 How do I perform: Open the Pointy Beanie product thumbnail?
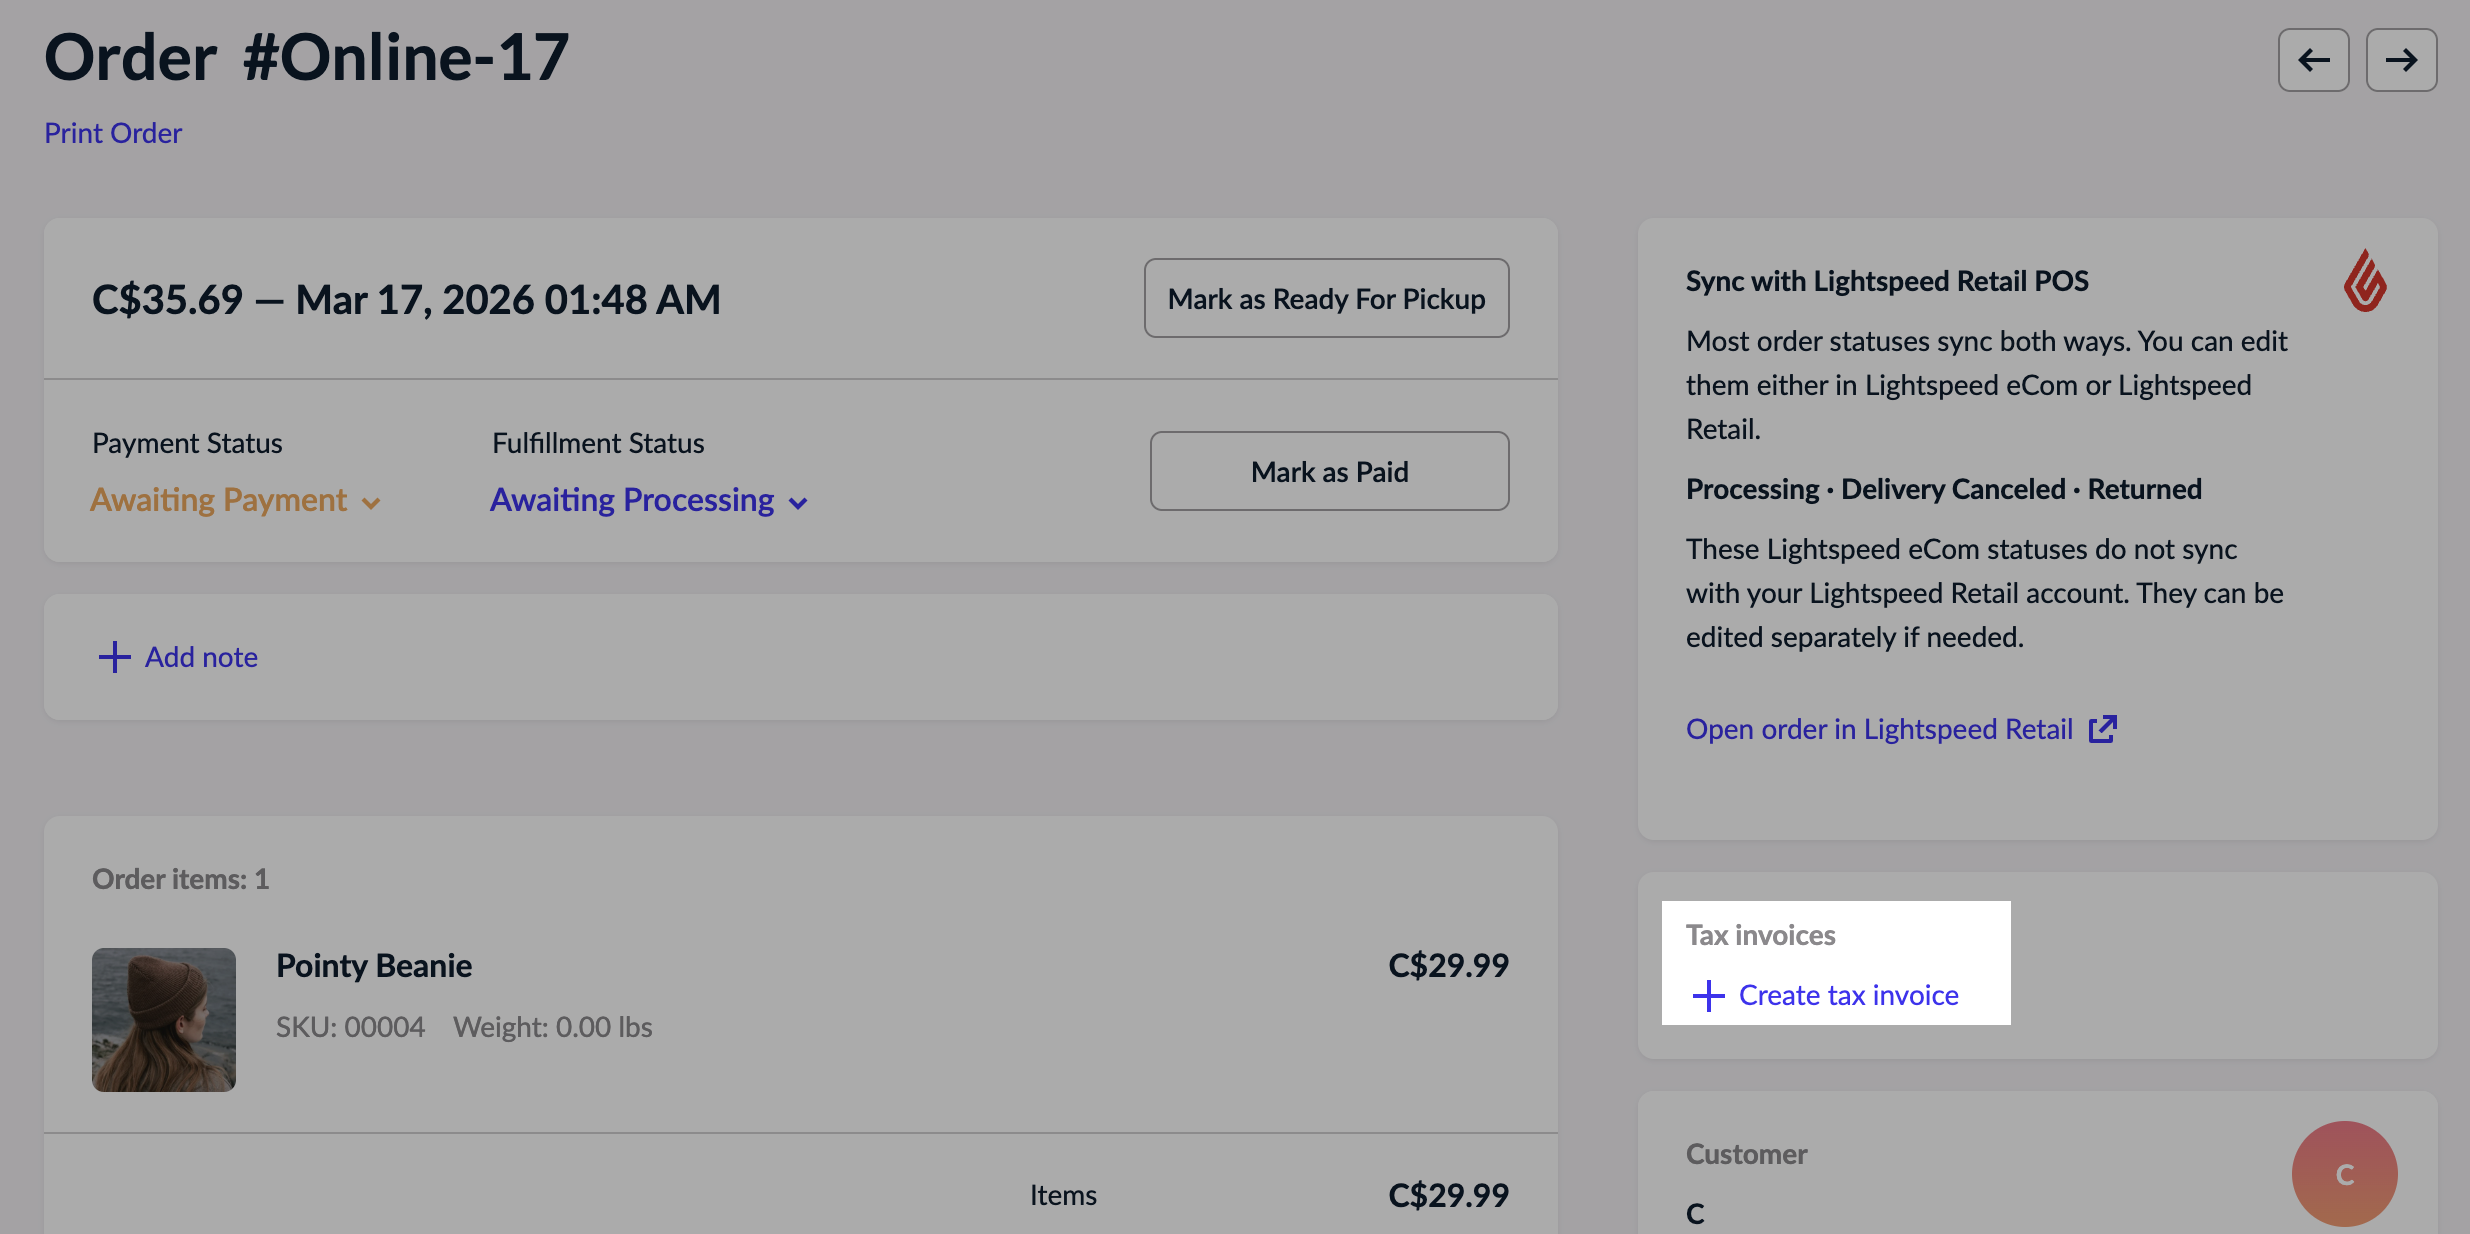click(164, 1020)
